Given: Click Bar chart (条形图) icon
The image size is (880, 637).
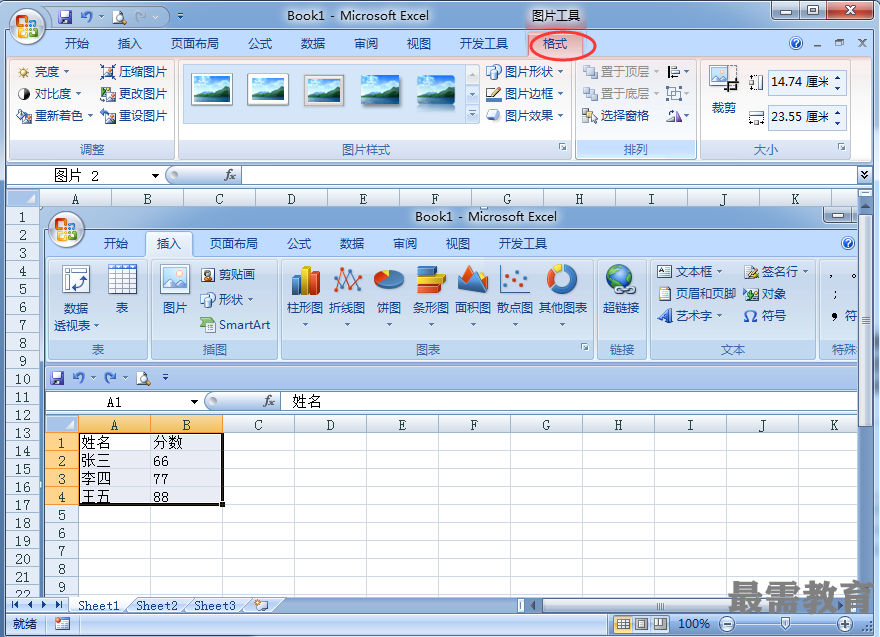Looking at the screenshot, I should (x=431, y=296).
